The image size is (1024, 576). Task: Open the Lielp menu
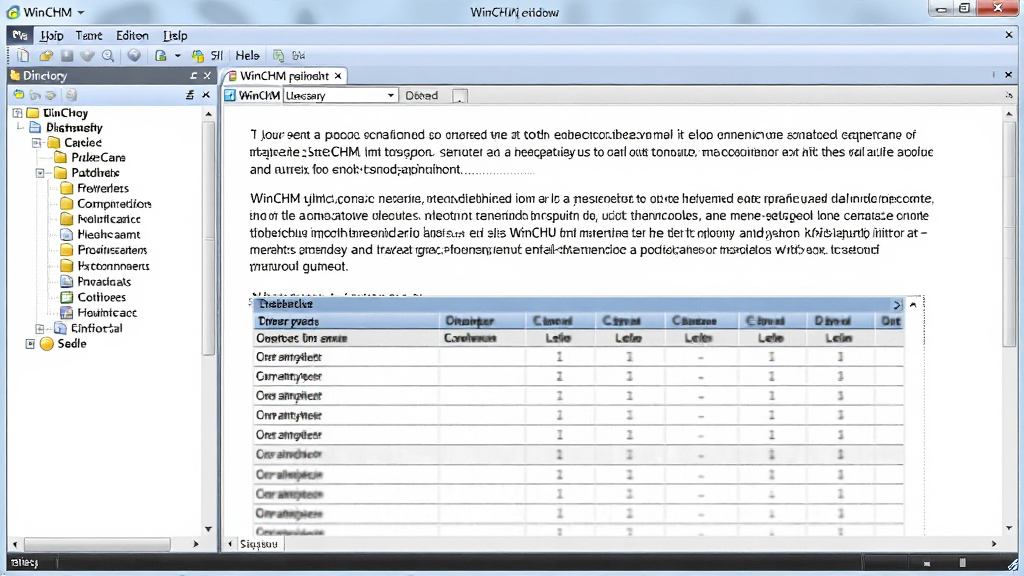pyautogui.click(x=175, y=35)
